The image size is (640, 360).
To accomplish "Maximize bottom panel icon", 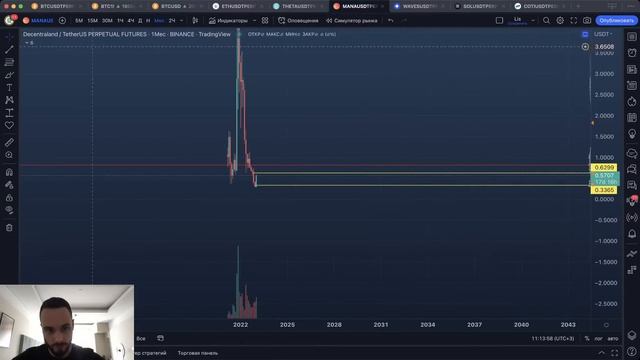I will click(x=615, y=353).
